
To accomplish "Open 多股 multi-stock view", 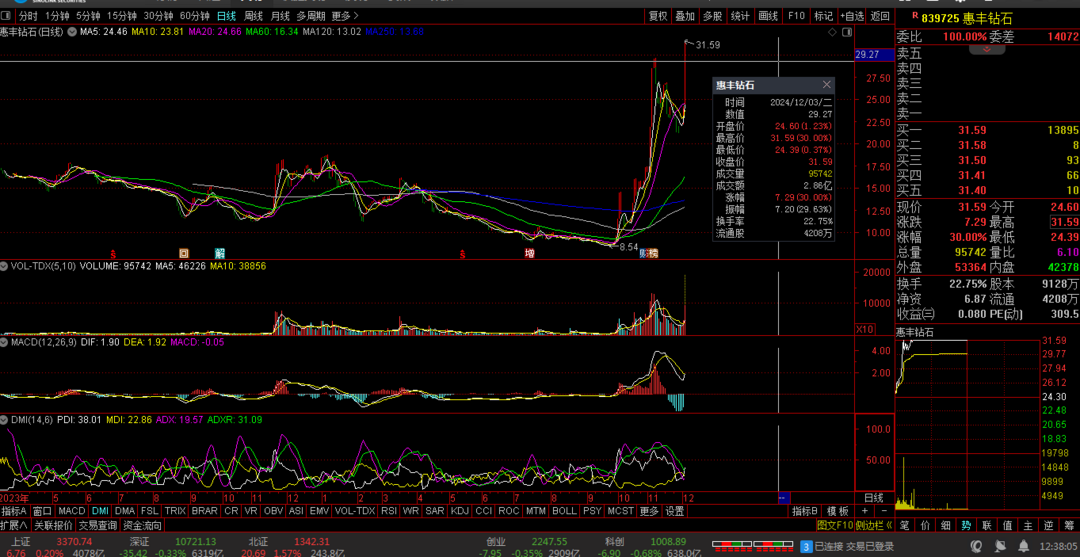I will click(x=713, y=15).
